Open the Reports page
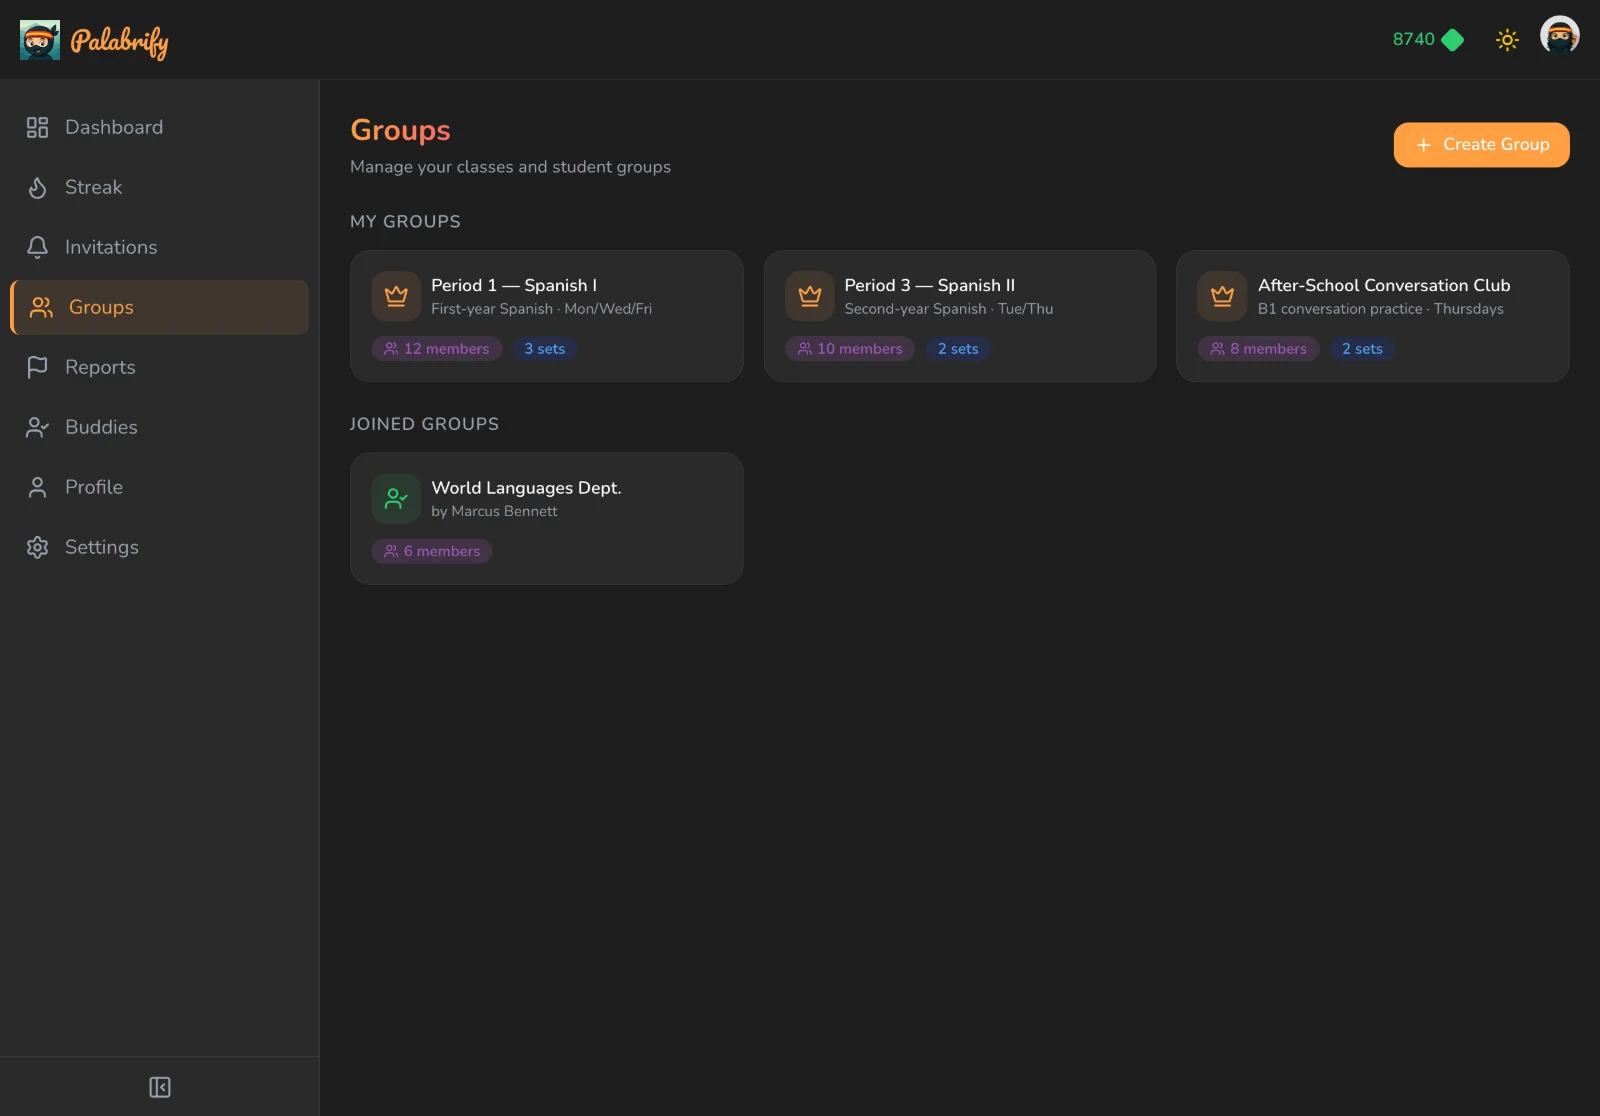Viewport: 1600px width, 1116px height. coord(160,367)
